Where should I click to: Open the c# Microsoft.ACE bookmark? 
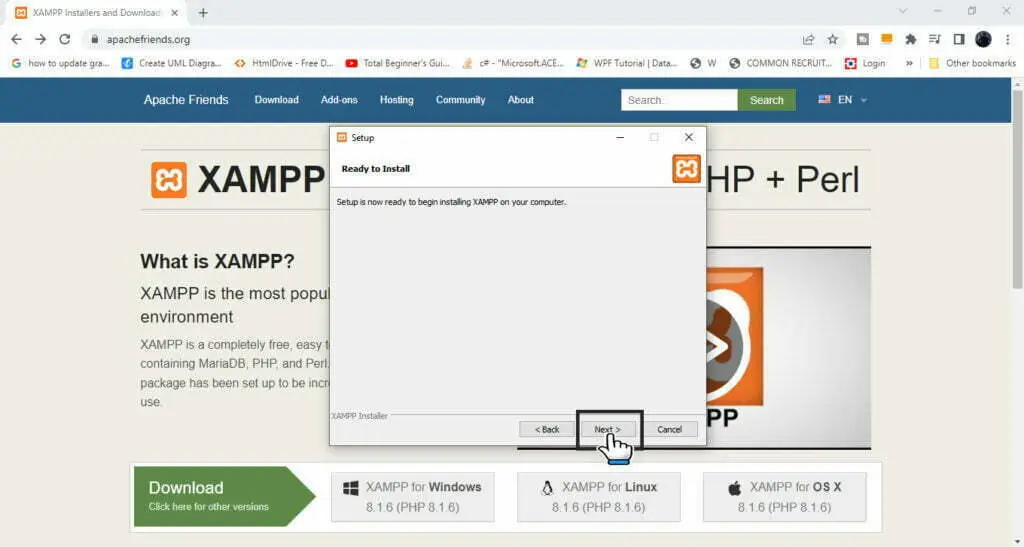(x=513, y=63)
